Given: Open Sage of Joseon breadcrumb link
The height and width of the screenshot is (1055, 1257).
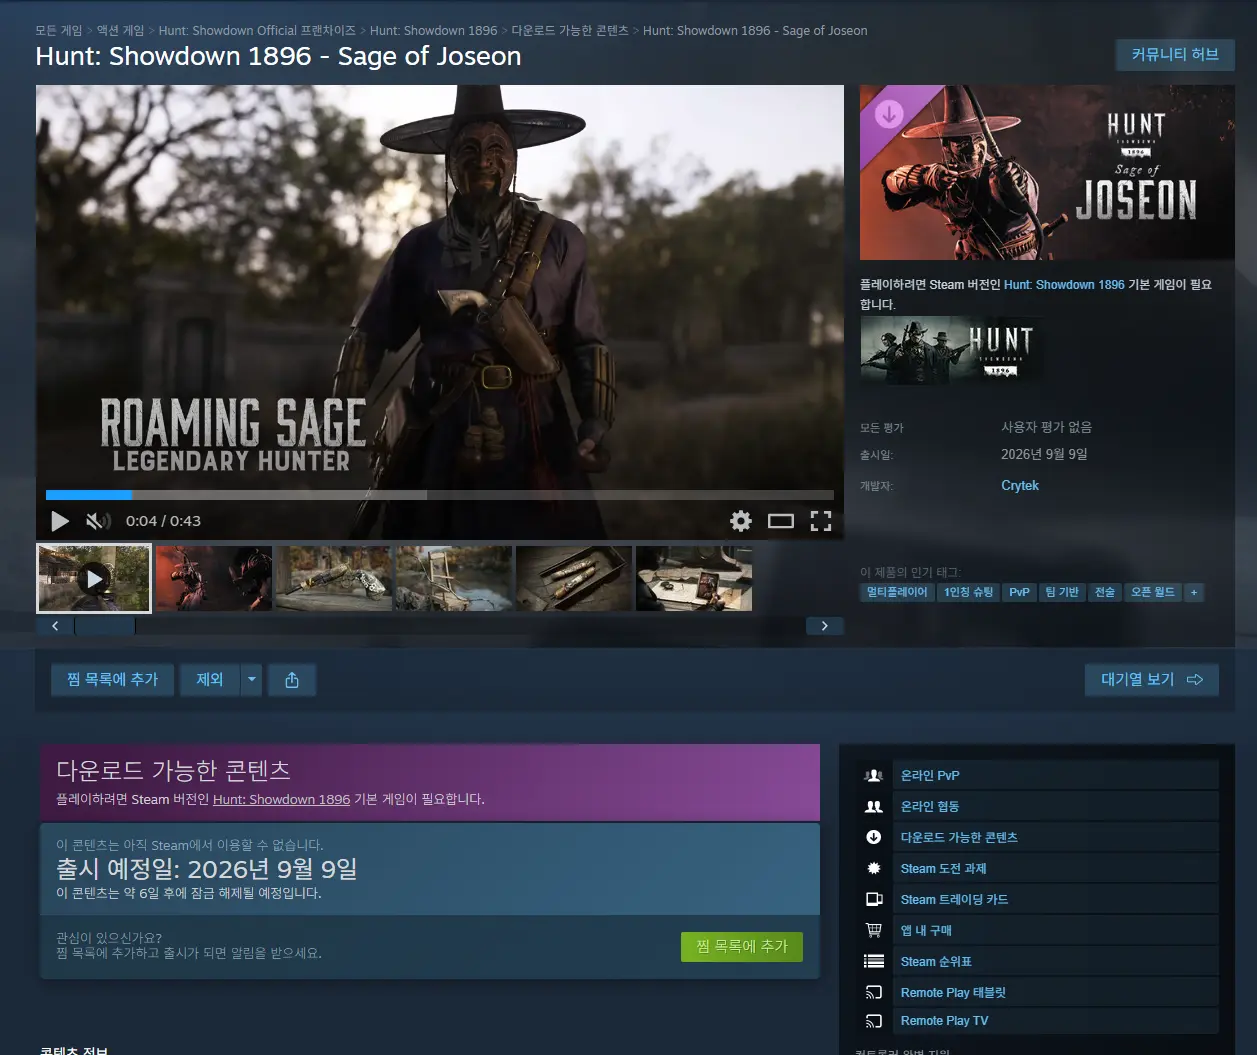Looking at the screenshot, I should (x=755, y=31).
